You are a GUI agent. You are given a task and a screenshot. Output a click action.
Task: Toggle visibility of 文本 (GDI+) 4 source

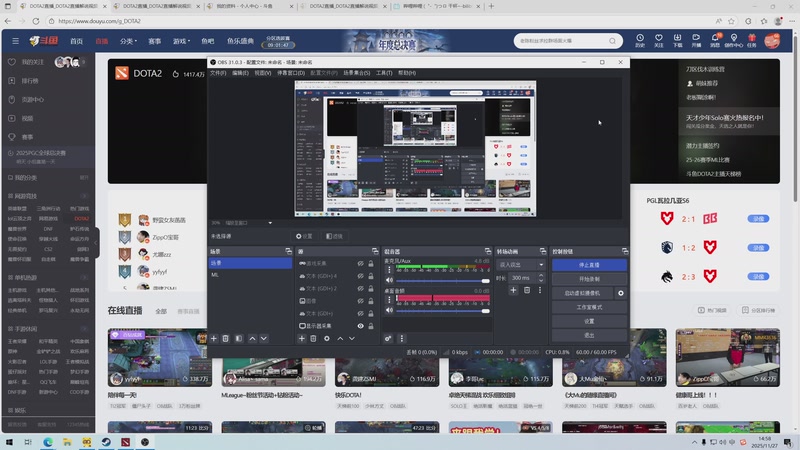(360, 276)
